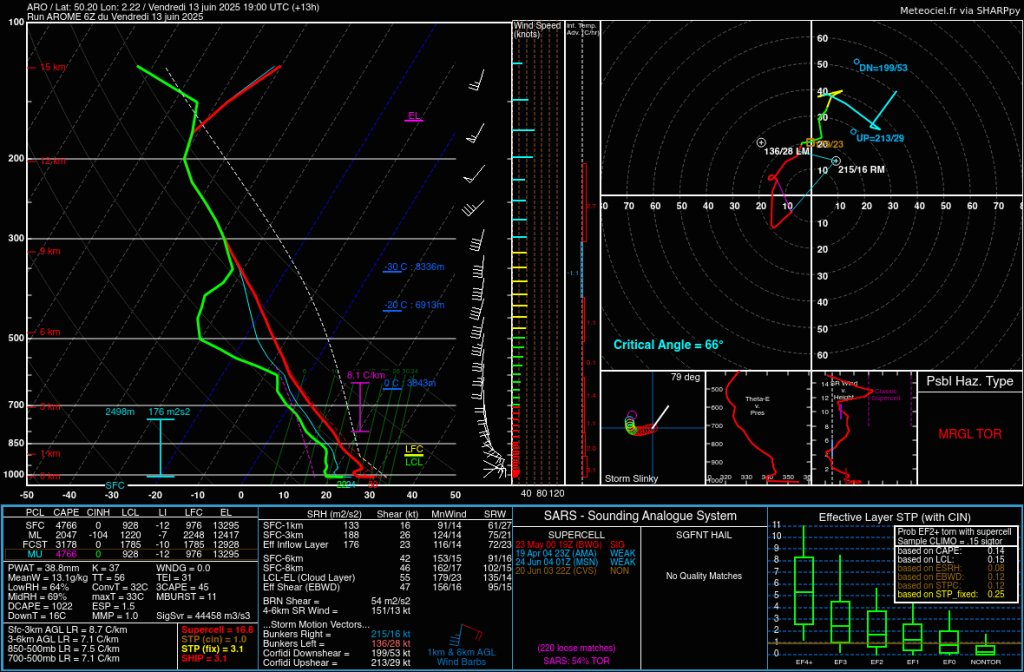Click the green LCL level marker

click(414, 461)
